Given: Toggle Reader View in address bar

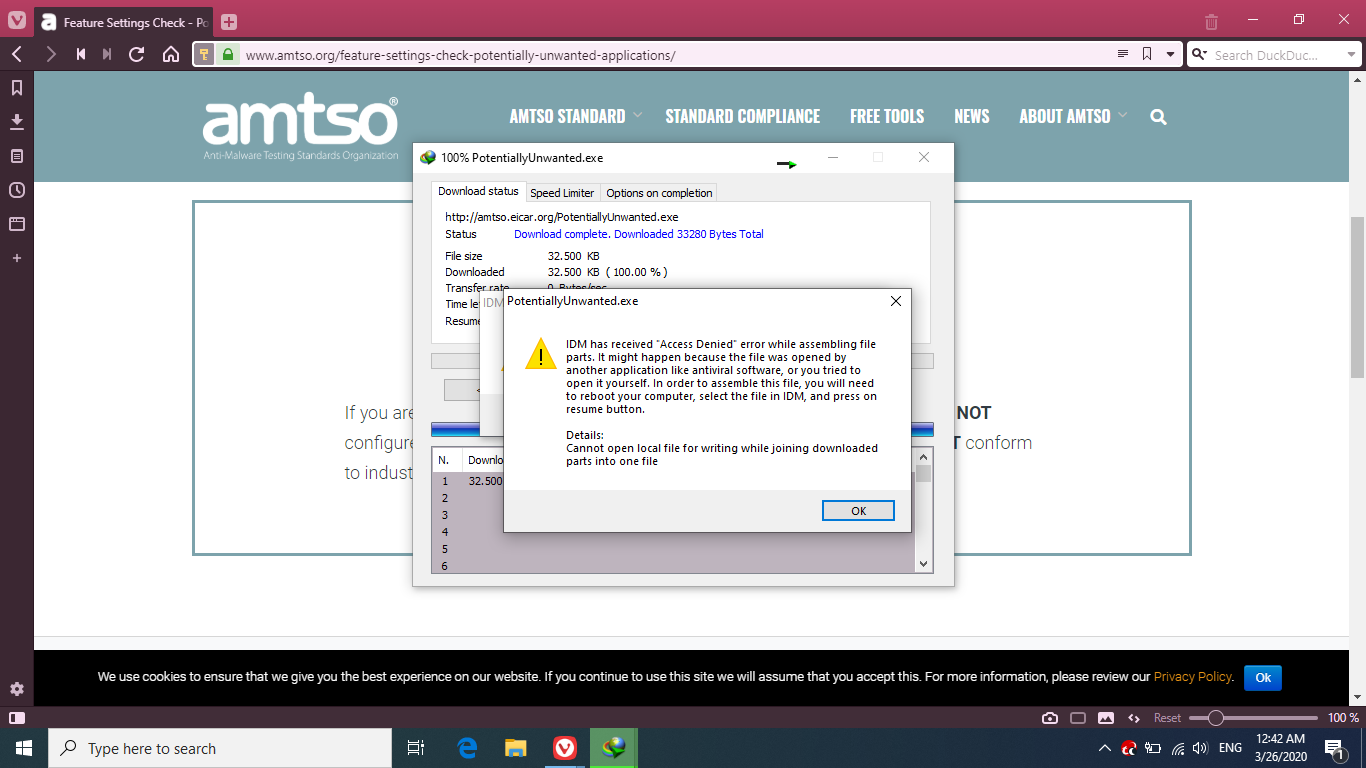Looking at the screenshot, I should (x=1123, y=54).
